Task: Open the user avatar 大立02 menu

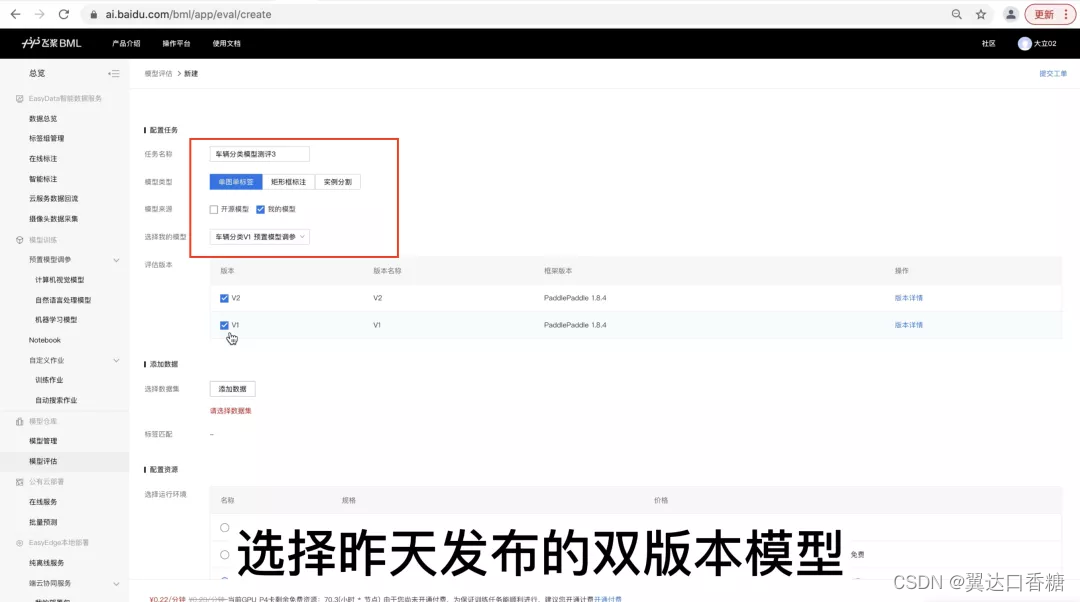Action: pyautogui.click(x=1037, y=43)
